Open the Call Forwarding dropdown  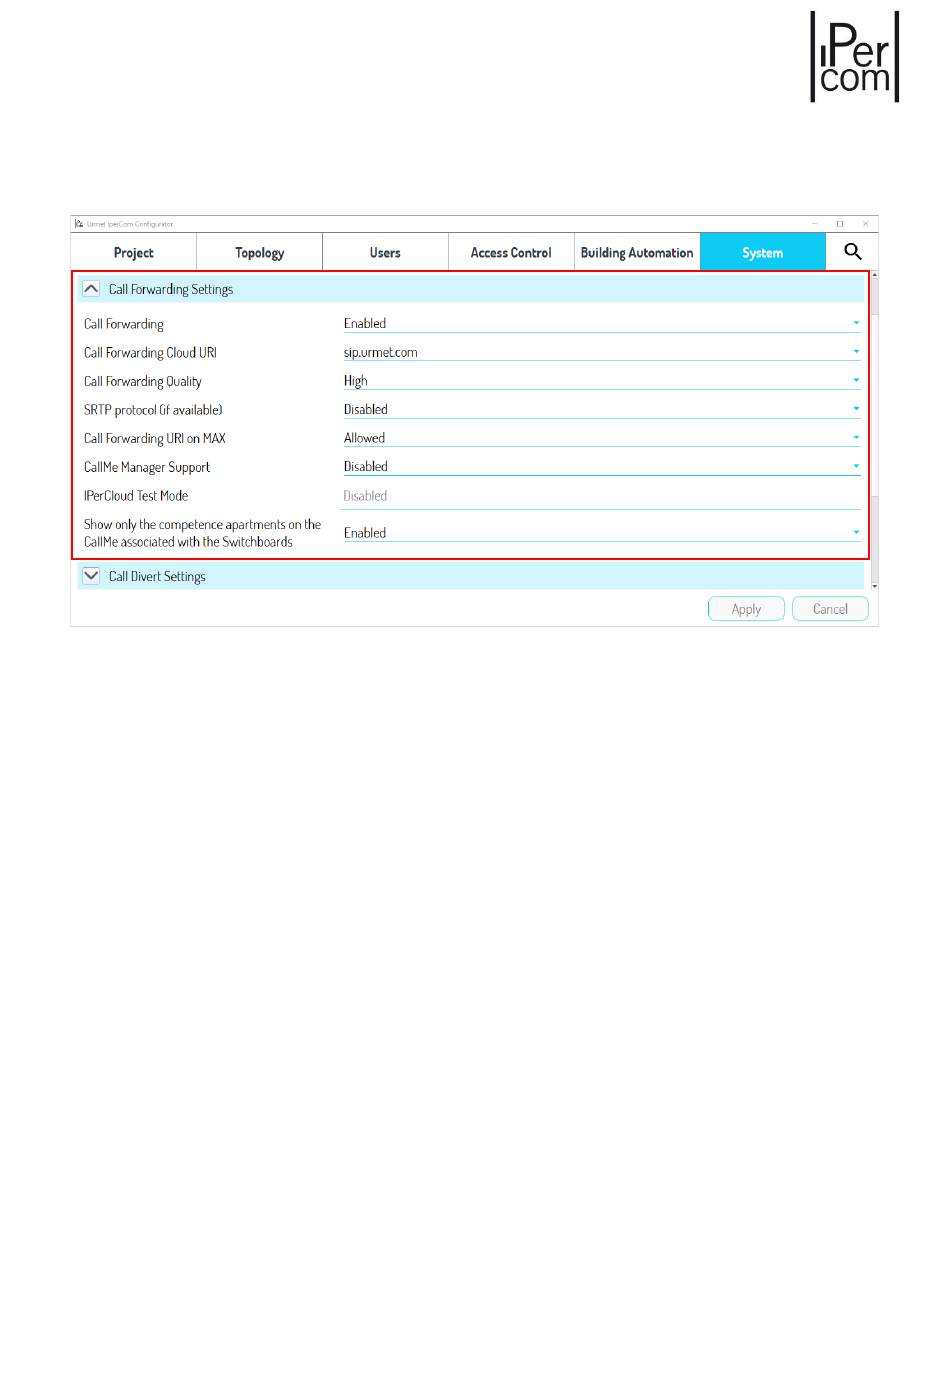(x=855, y=323)
